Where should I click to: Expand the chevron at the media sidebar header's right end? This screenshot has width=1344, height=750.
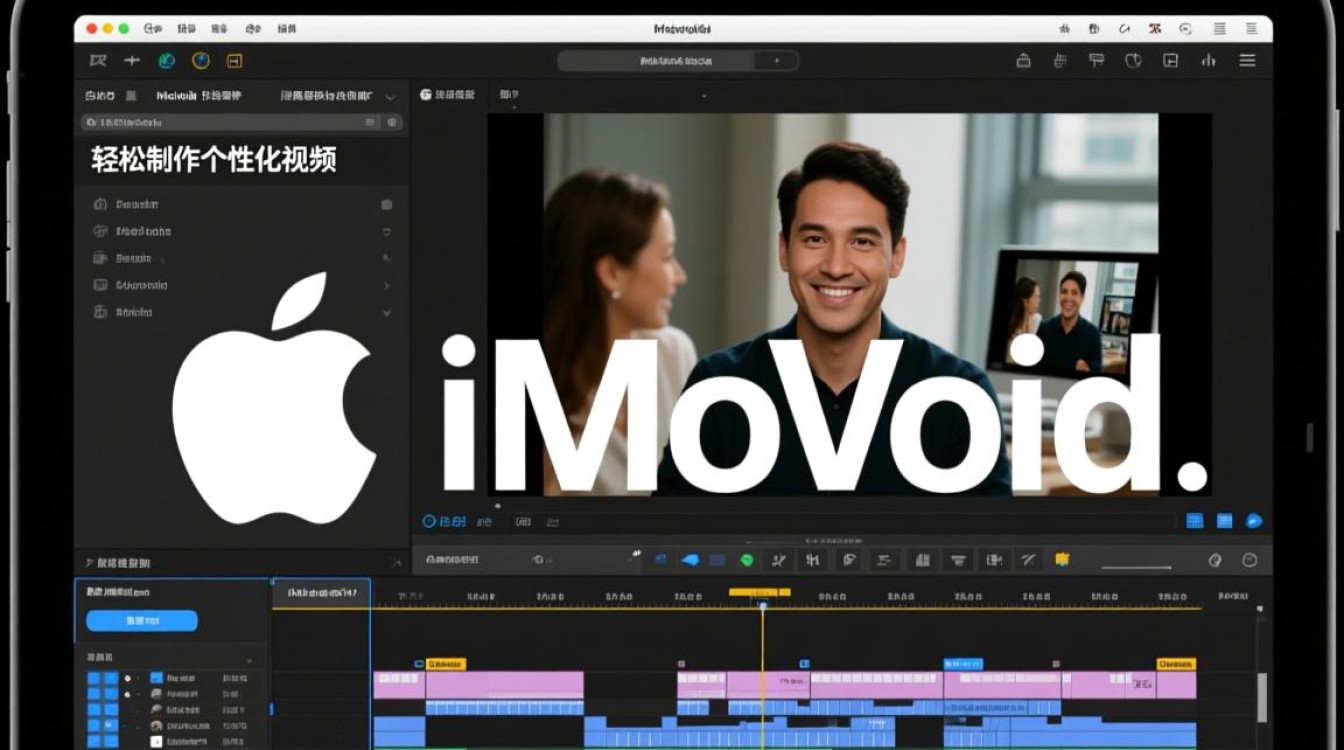click(390, 96)
